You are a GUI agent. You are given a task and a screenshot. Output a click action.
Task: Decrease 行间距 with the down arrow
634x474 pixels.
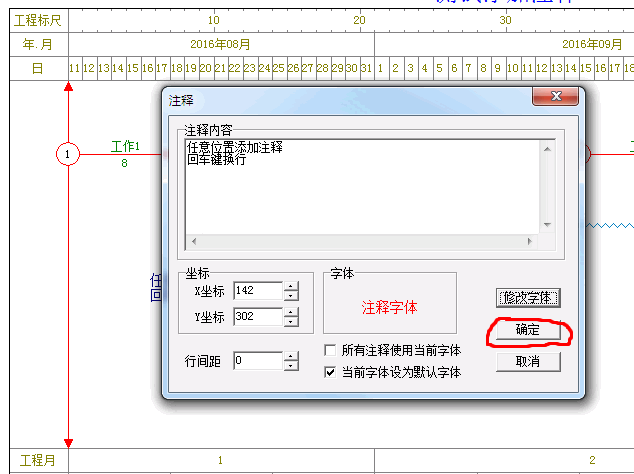(x=291, y=365)
